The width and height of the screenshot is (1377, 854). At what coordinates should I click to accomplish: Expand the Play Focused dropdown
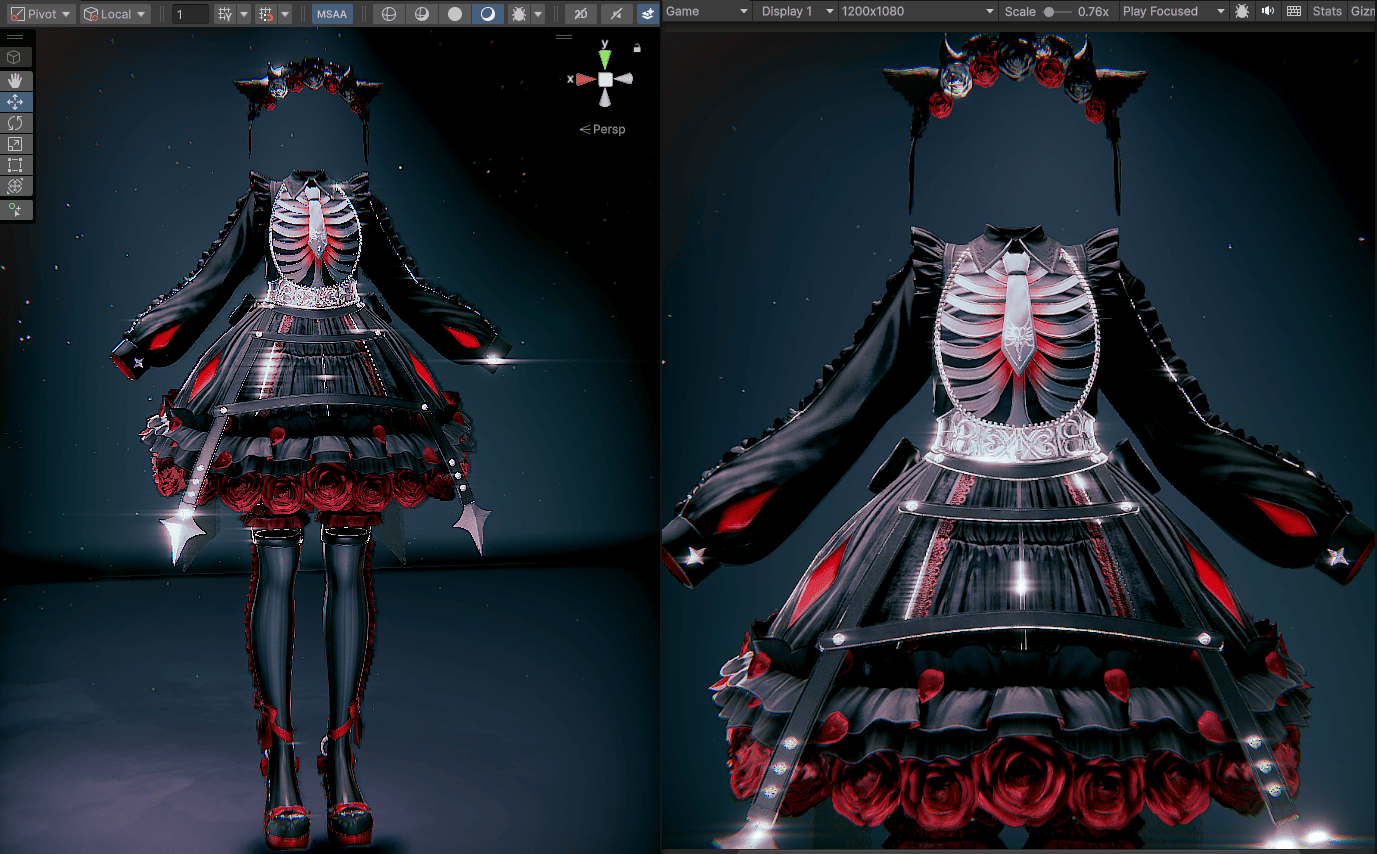1172,11
